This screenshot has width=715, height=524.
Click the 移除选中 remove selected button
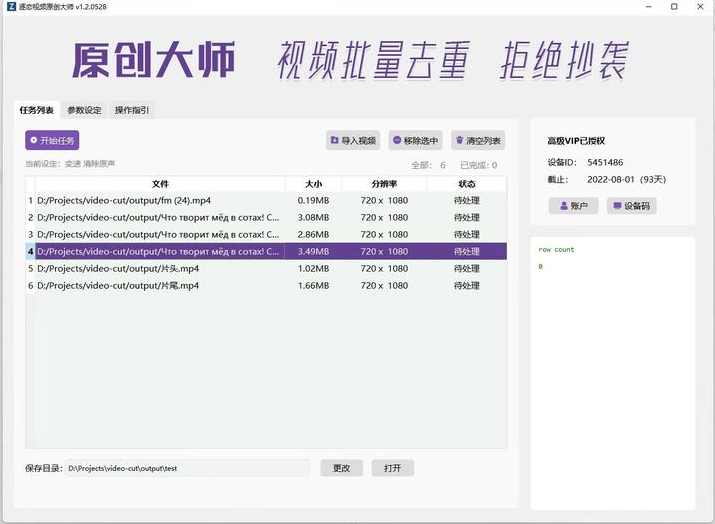(x=415, y=140)
